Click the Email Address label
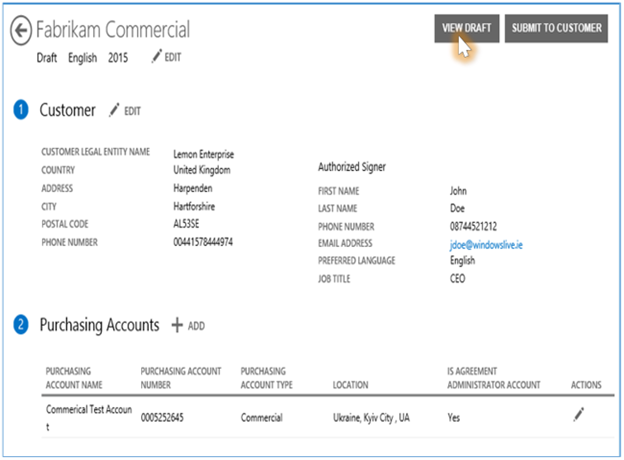Viewport: 624px width, 460px height. point(345,243)
